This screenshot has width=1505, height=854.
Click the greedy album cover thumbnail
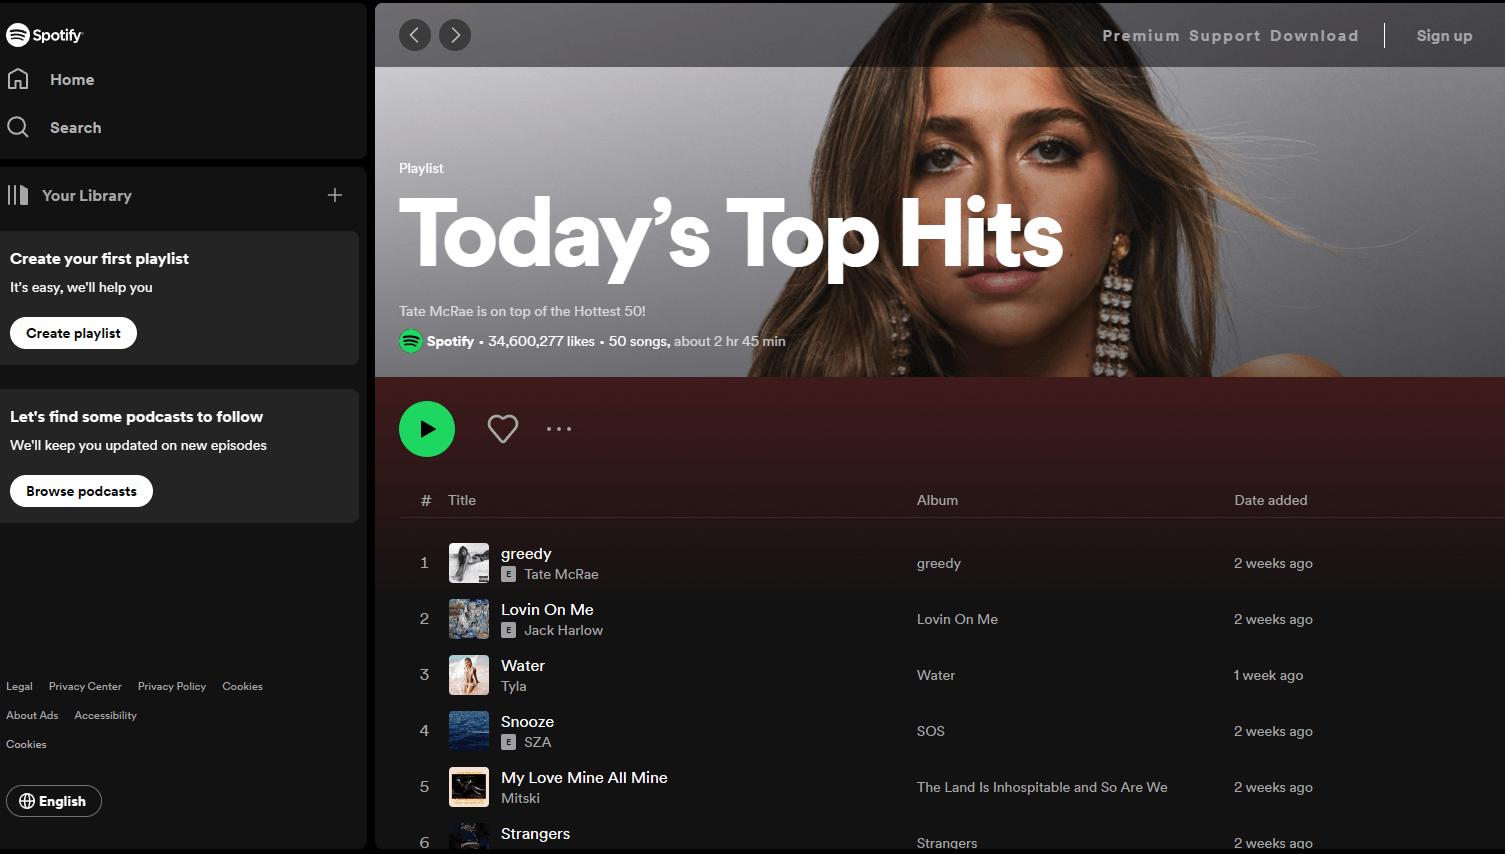click(469, 563)
